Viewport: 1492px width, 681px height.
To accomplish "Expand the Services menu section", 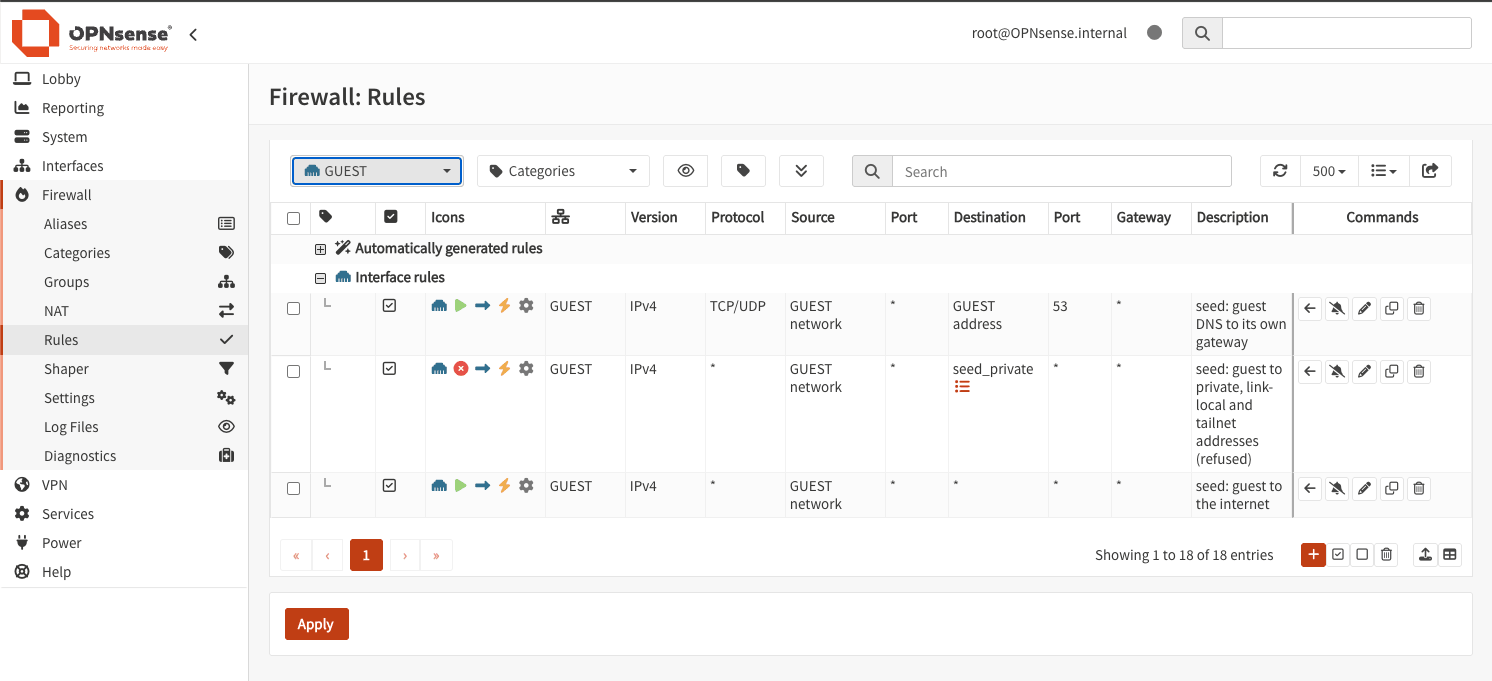I will (124, 514).
